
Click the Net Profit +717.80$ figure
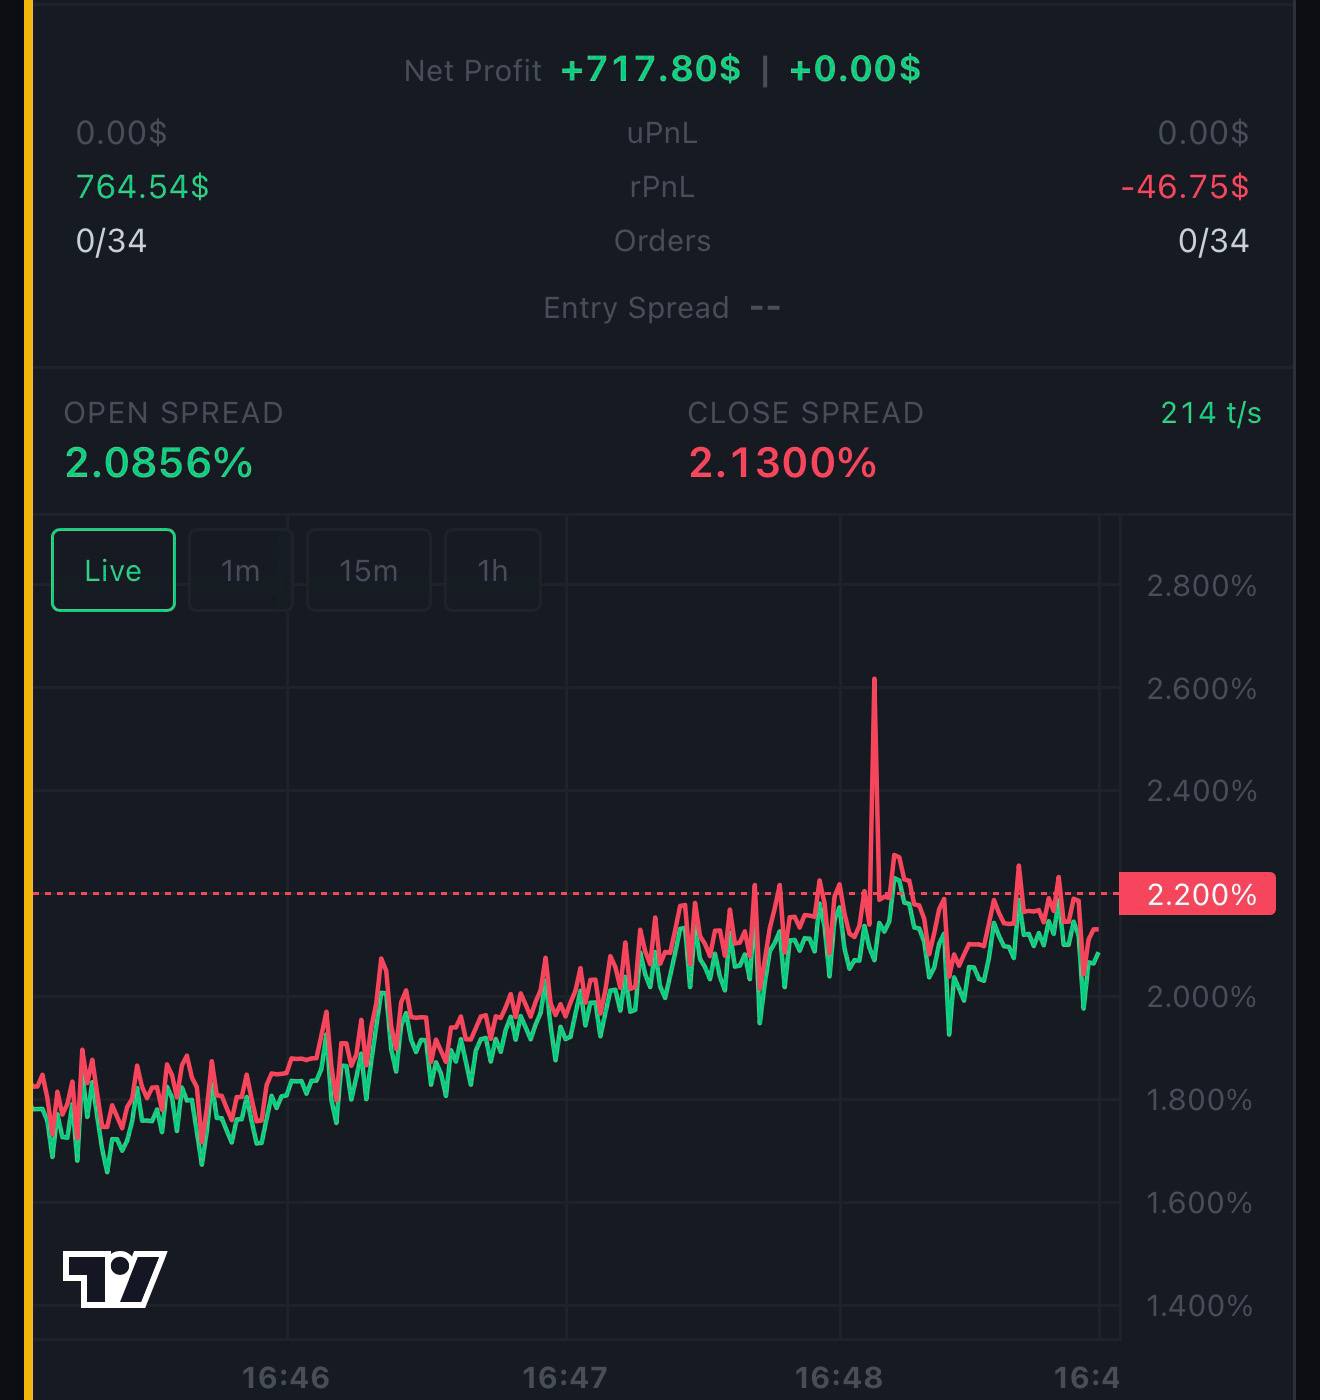click(651, 69)
